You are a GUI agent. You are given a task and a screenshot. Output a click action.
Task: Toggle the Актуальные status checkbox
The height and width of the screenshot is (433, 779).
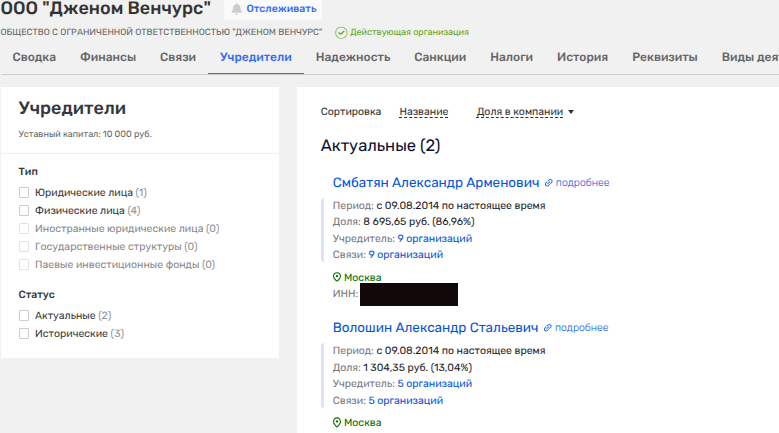pyautogui.click(x=25, y=316)
